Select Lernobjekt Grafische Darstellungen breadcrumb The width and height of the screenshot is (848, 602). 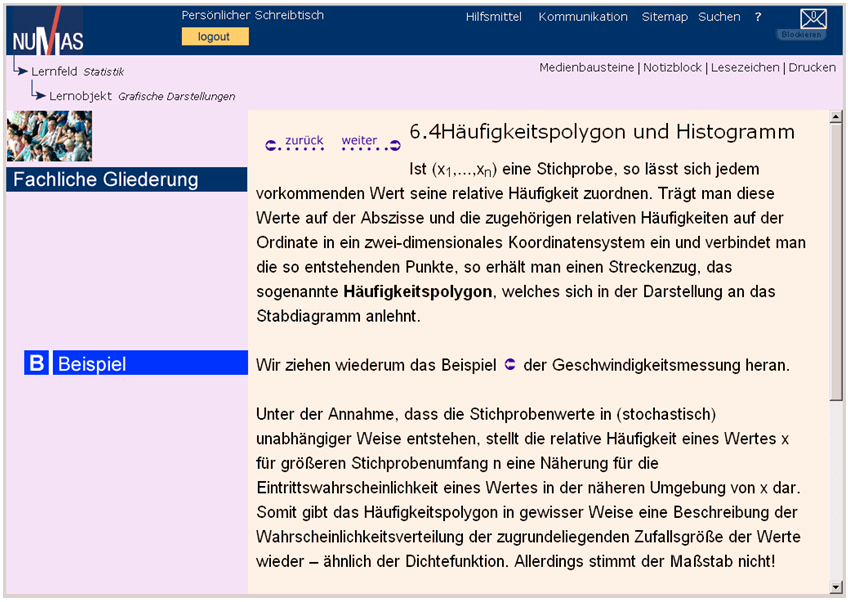142,96
